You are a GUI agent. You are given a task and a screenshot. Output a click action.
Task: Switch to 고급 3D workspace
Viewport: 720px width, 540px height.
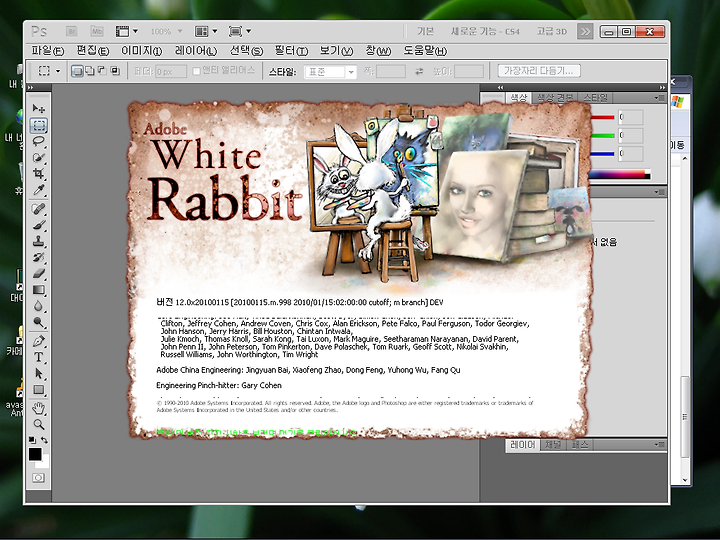pos(552,31)
